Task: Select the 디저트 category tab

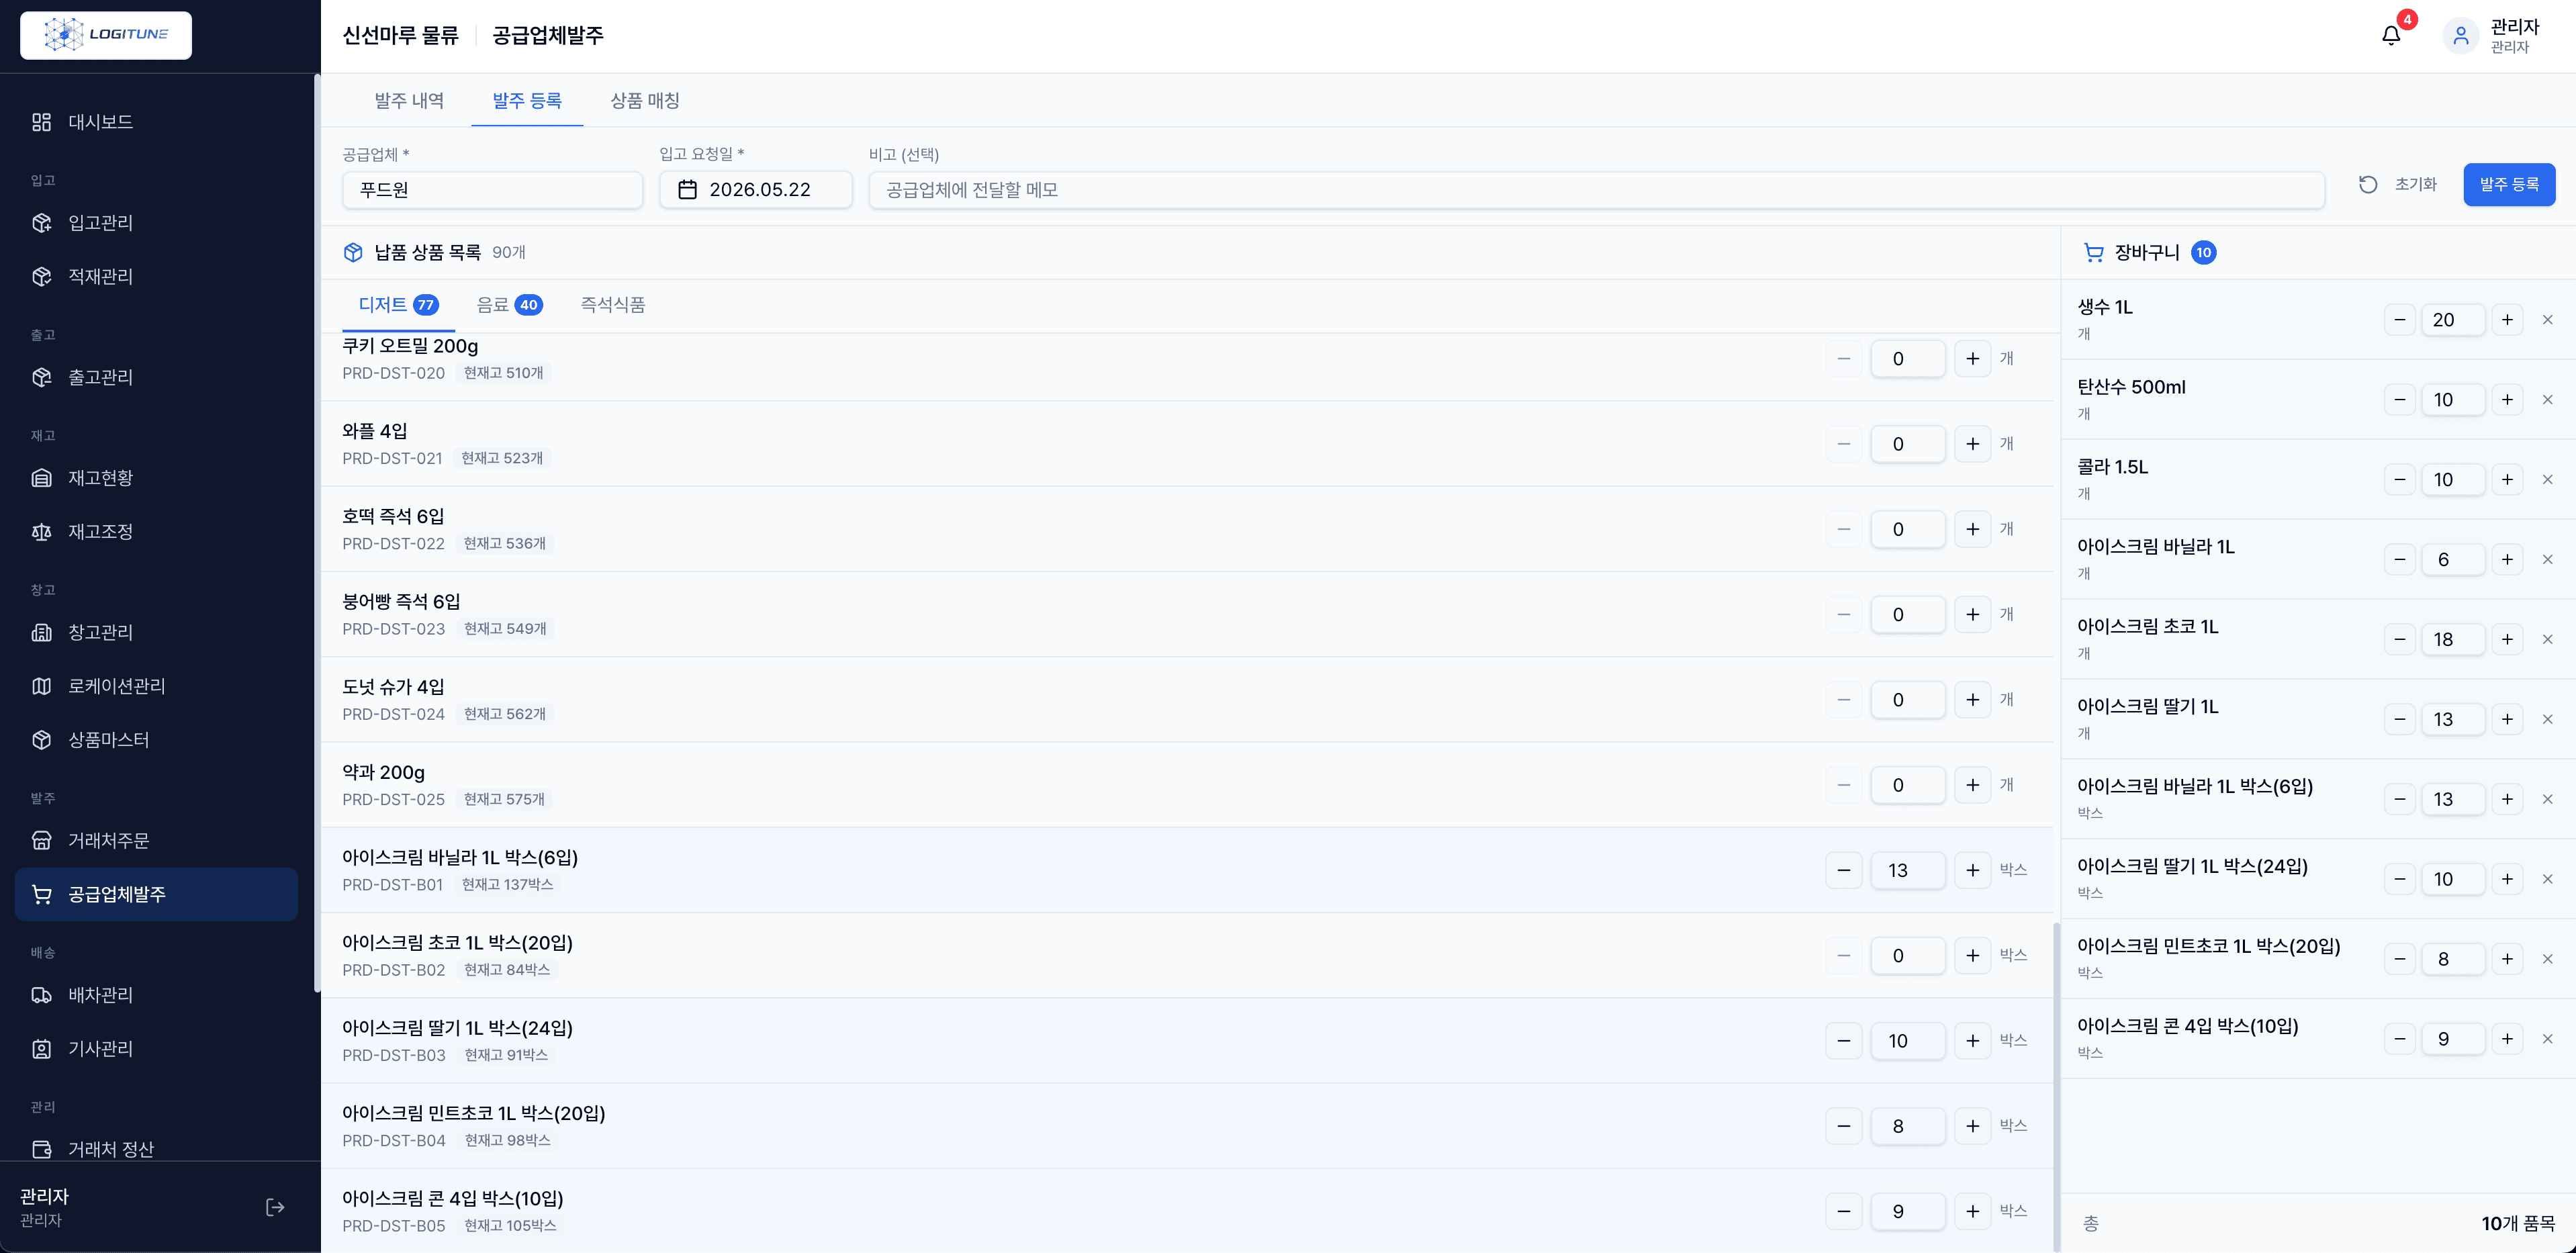Action: pyautogui.click(x=398, y=305)
